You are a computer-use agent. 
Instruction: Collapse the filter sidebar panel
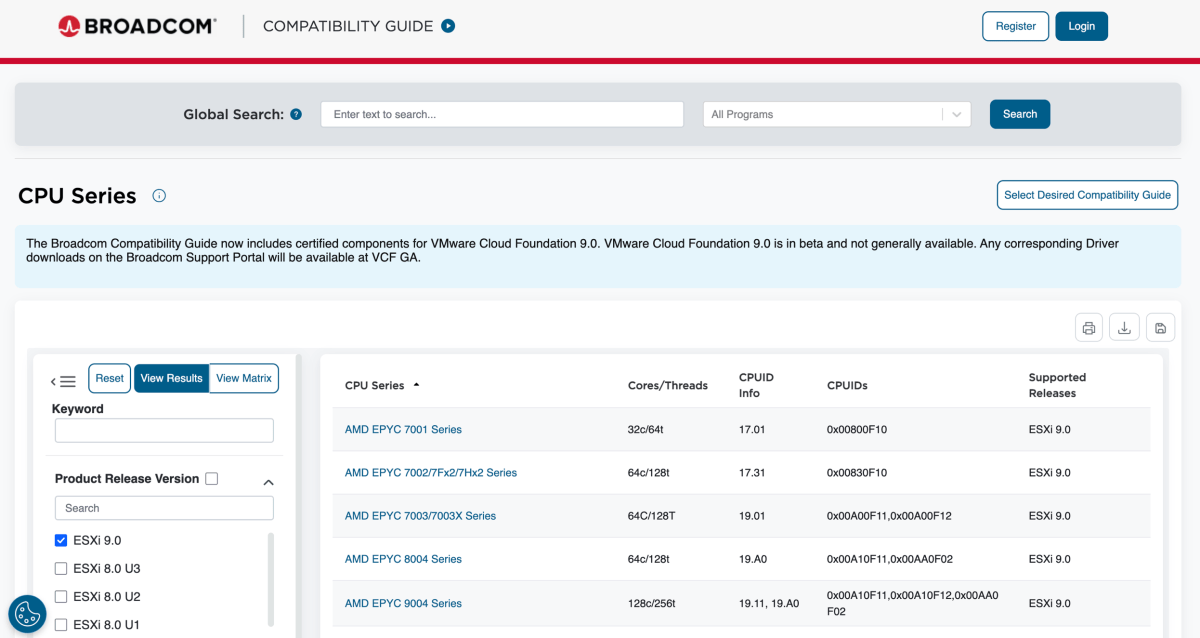click(x=64, y=381)
